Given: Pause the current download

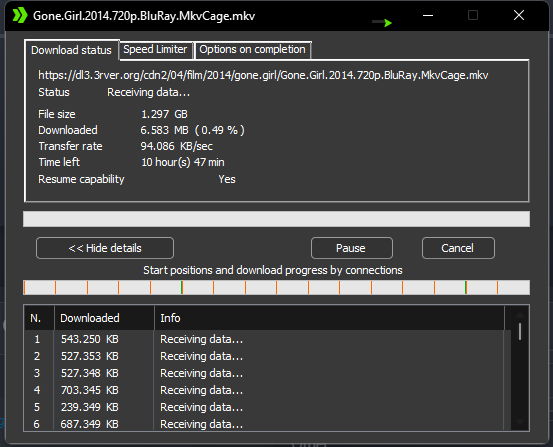Looking at the screenshot, I should (352, 248).
